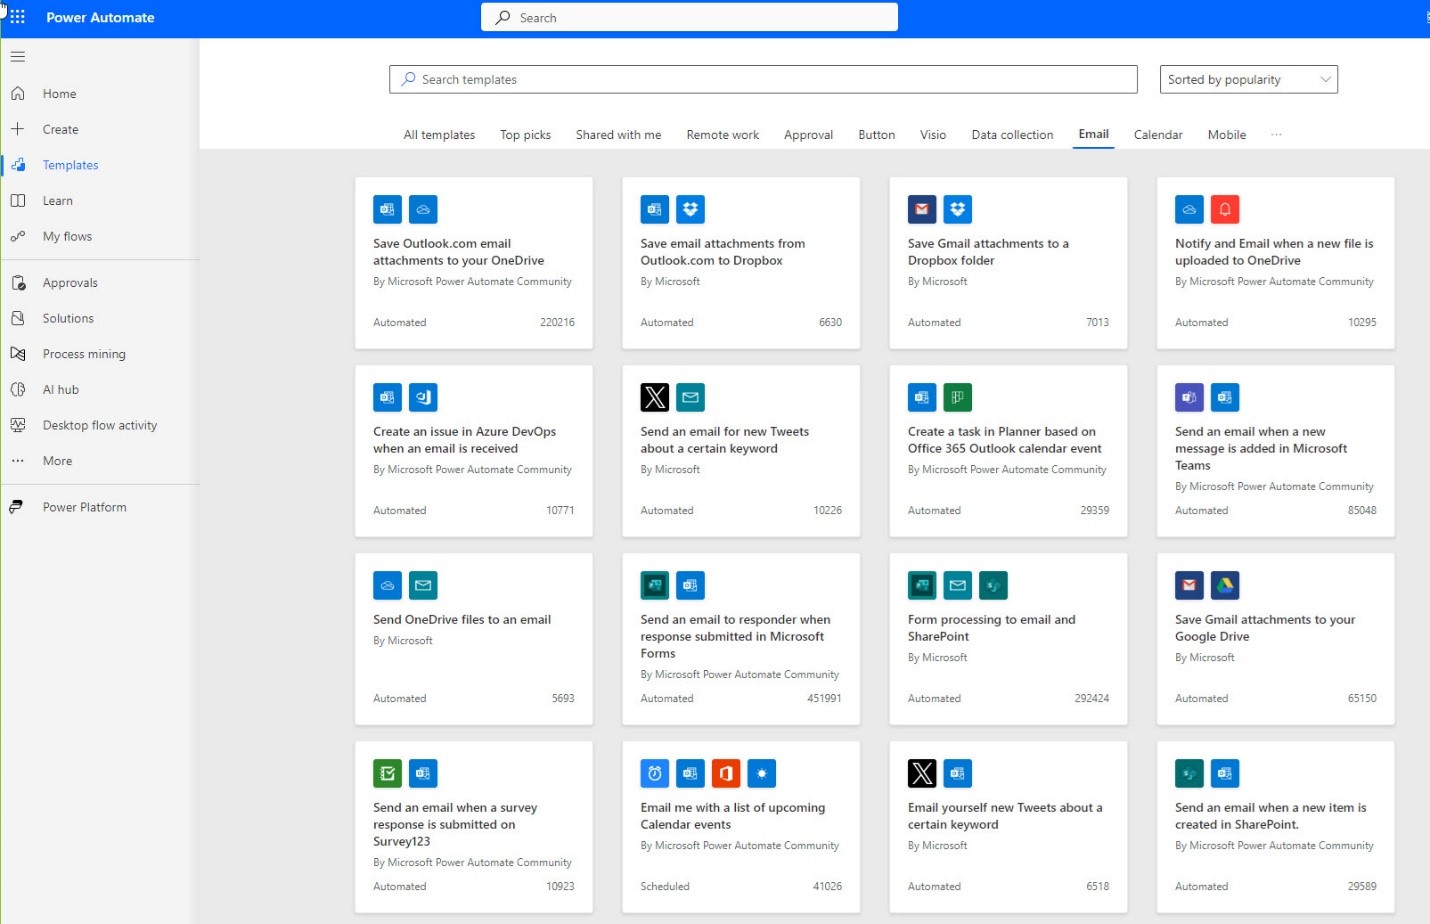This screenshot has height=924, width=1430.
Task: Go to My flows in the sidebar
Action: click(66, 236)
